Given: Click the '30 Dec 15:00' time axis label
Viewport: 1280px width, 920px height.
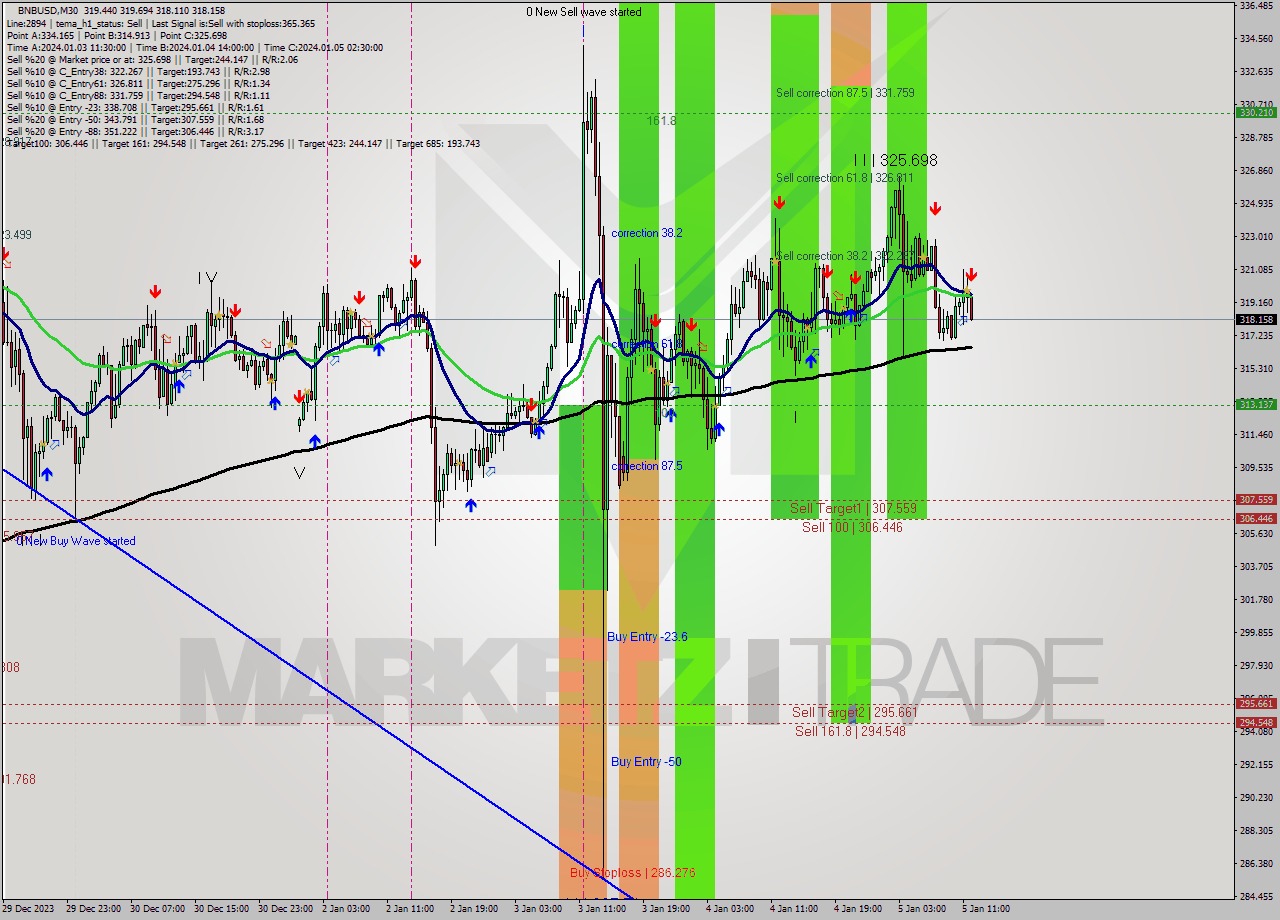Looking at the screenshot, I should pos(220,909).
